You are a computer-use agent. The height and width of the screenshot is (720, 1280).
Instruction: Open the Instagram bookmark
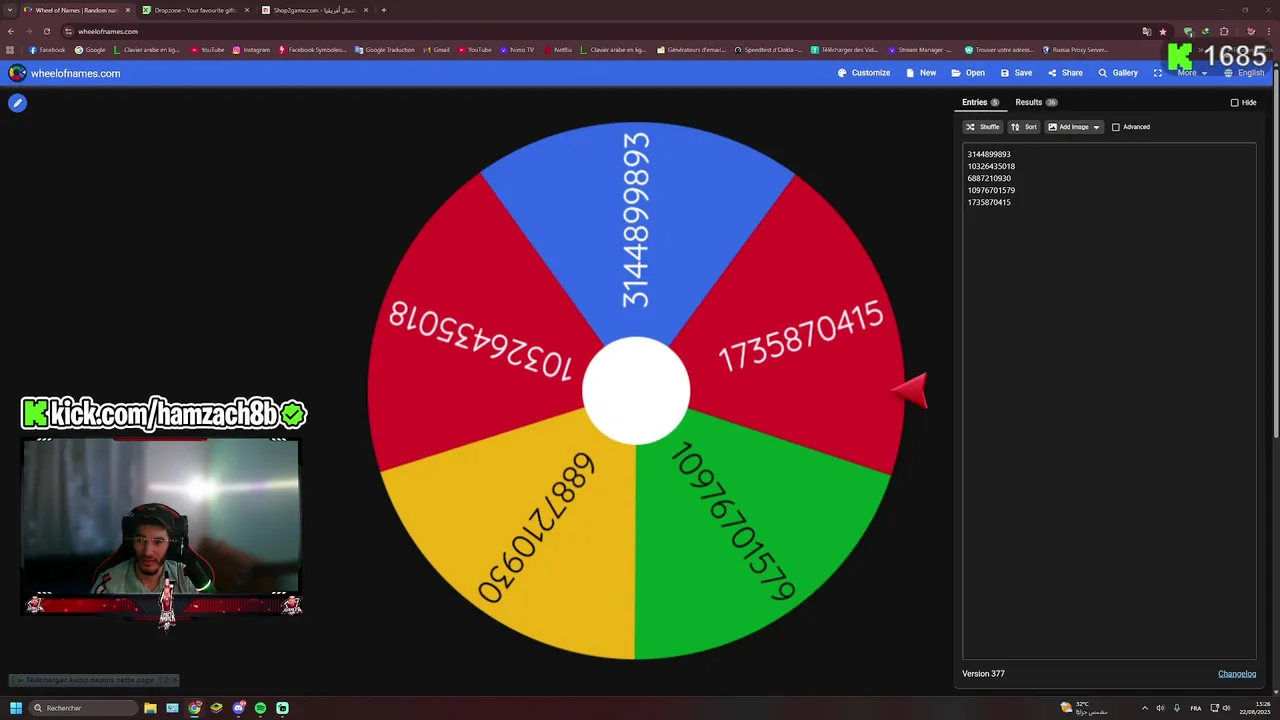(251, 50)
